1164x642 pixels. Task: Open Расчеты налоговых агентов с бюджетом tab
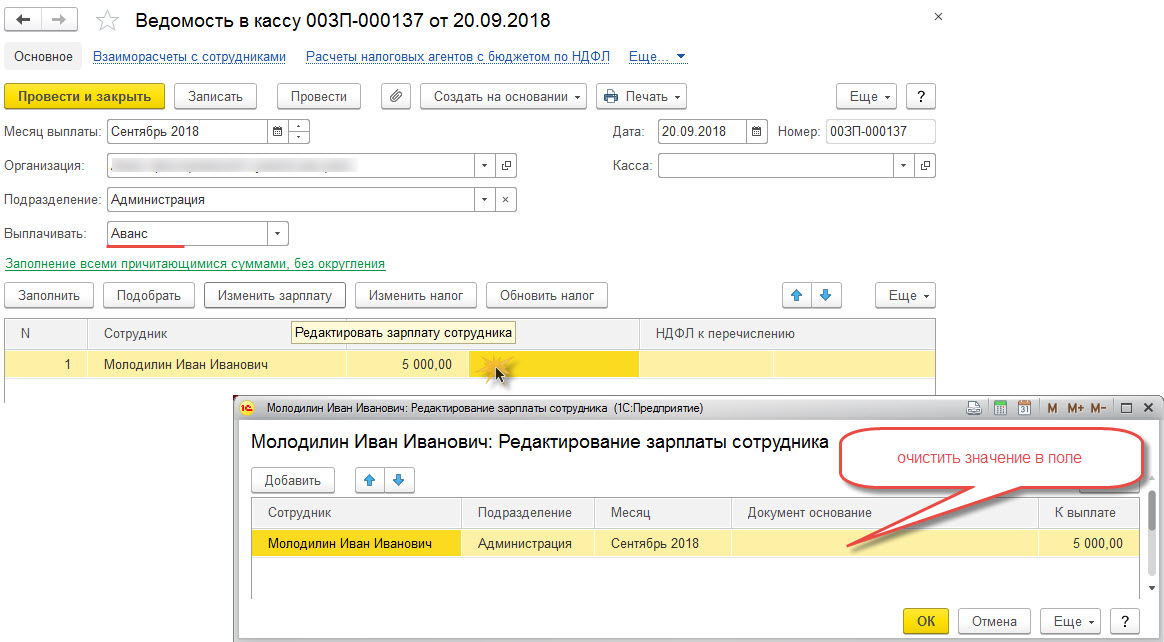click(457, 56)
